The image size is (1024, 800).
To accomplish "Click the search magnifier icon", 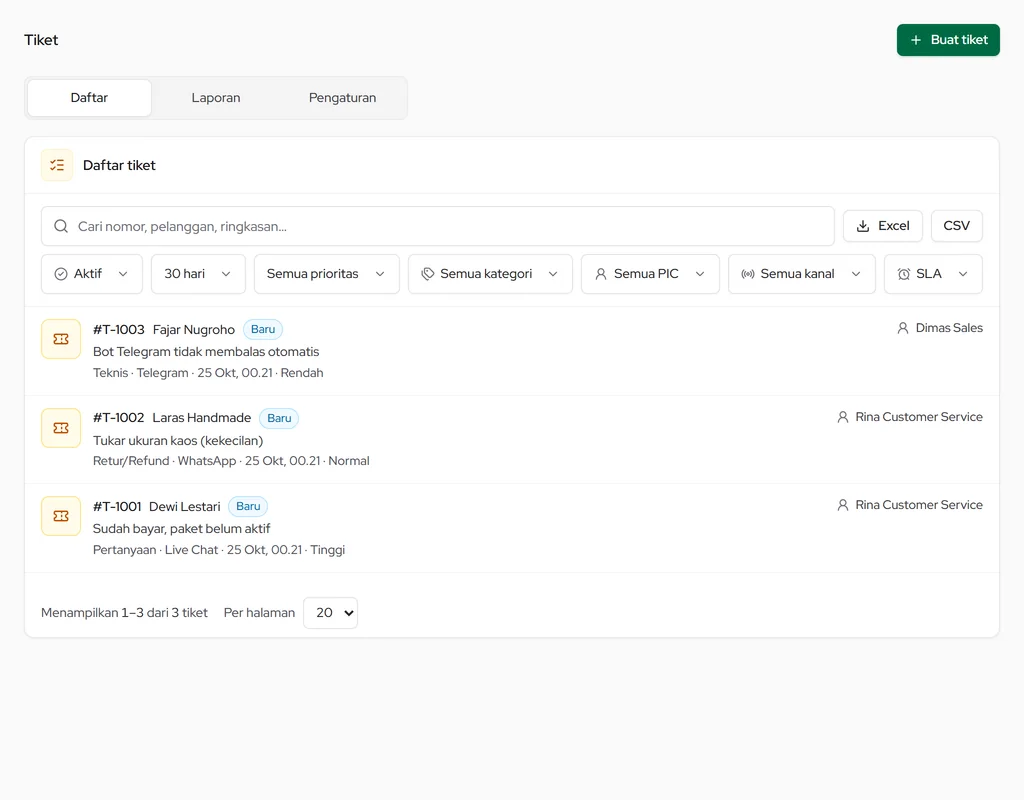I will 61,226.
